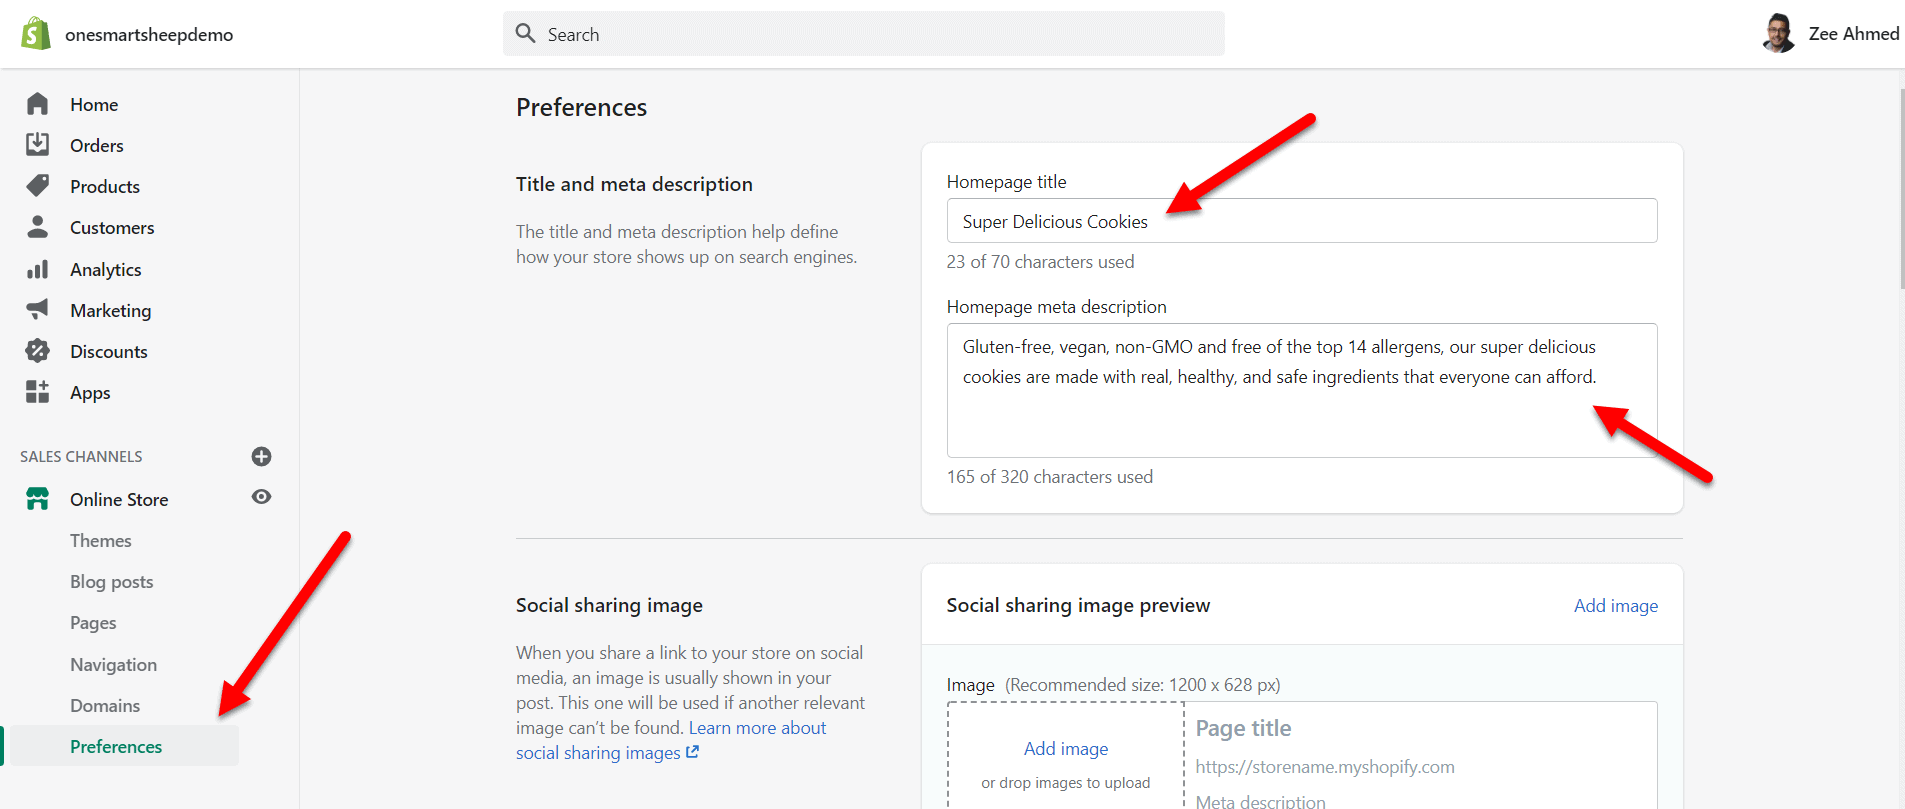Click the Preferences page heading
The height and width of the screenshot is (809, 1905).
(x=581, y=107)
